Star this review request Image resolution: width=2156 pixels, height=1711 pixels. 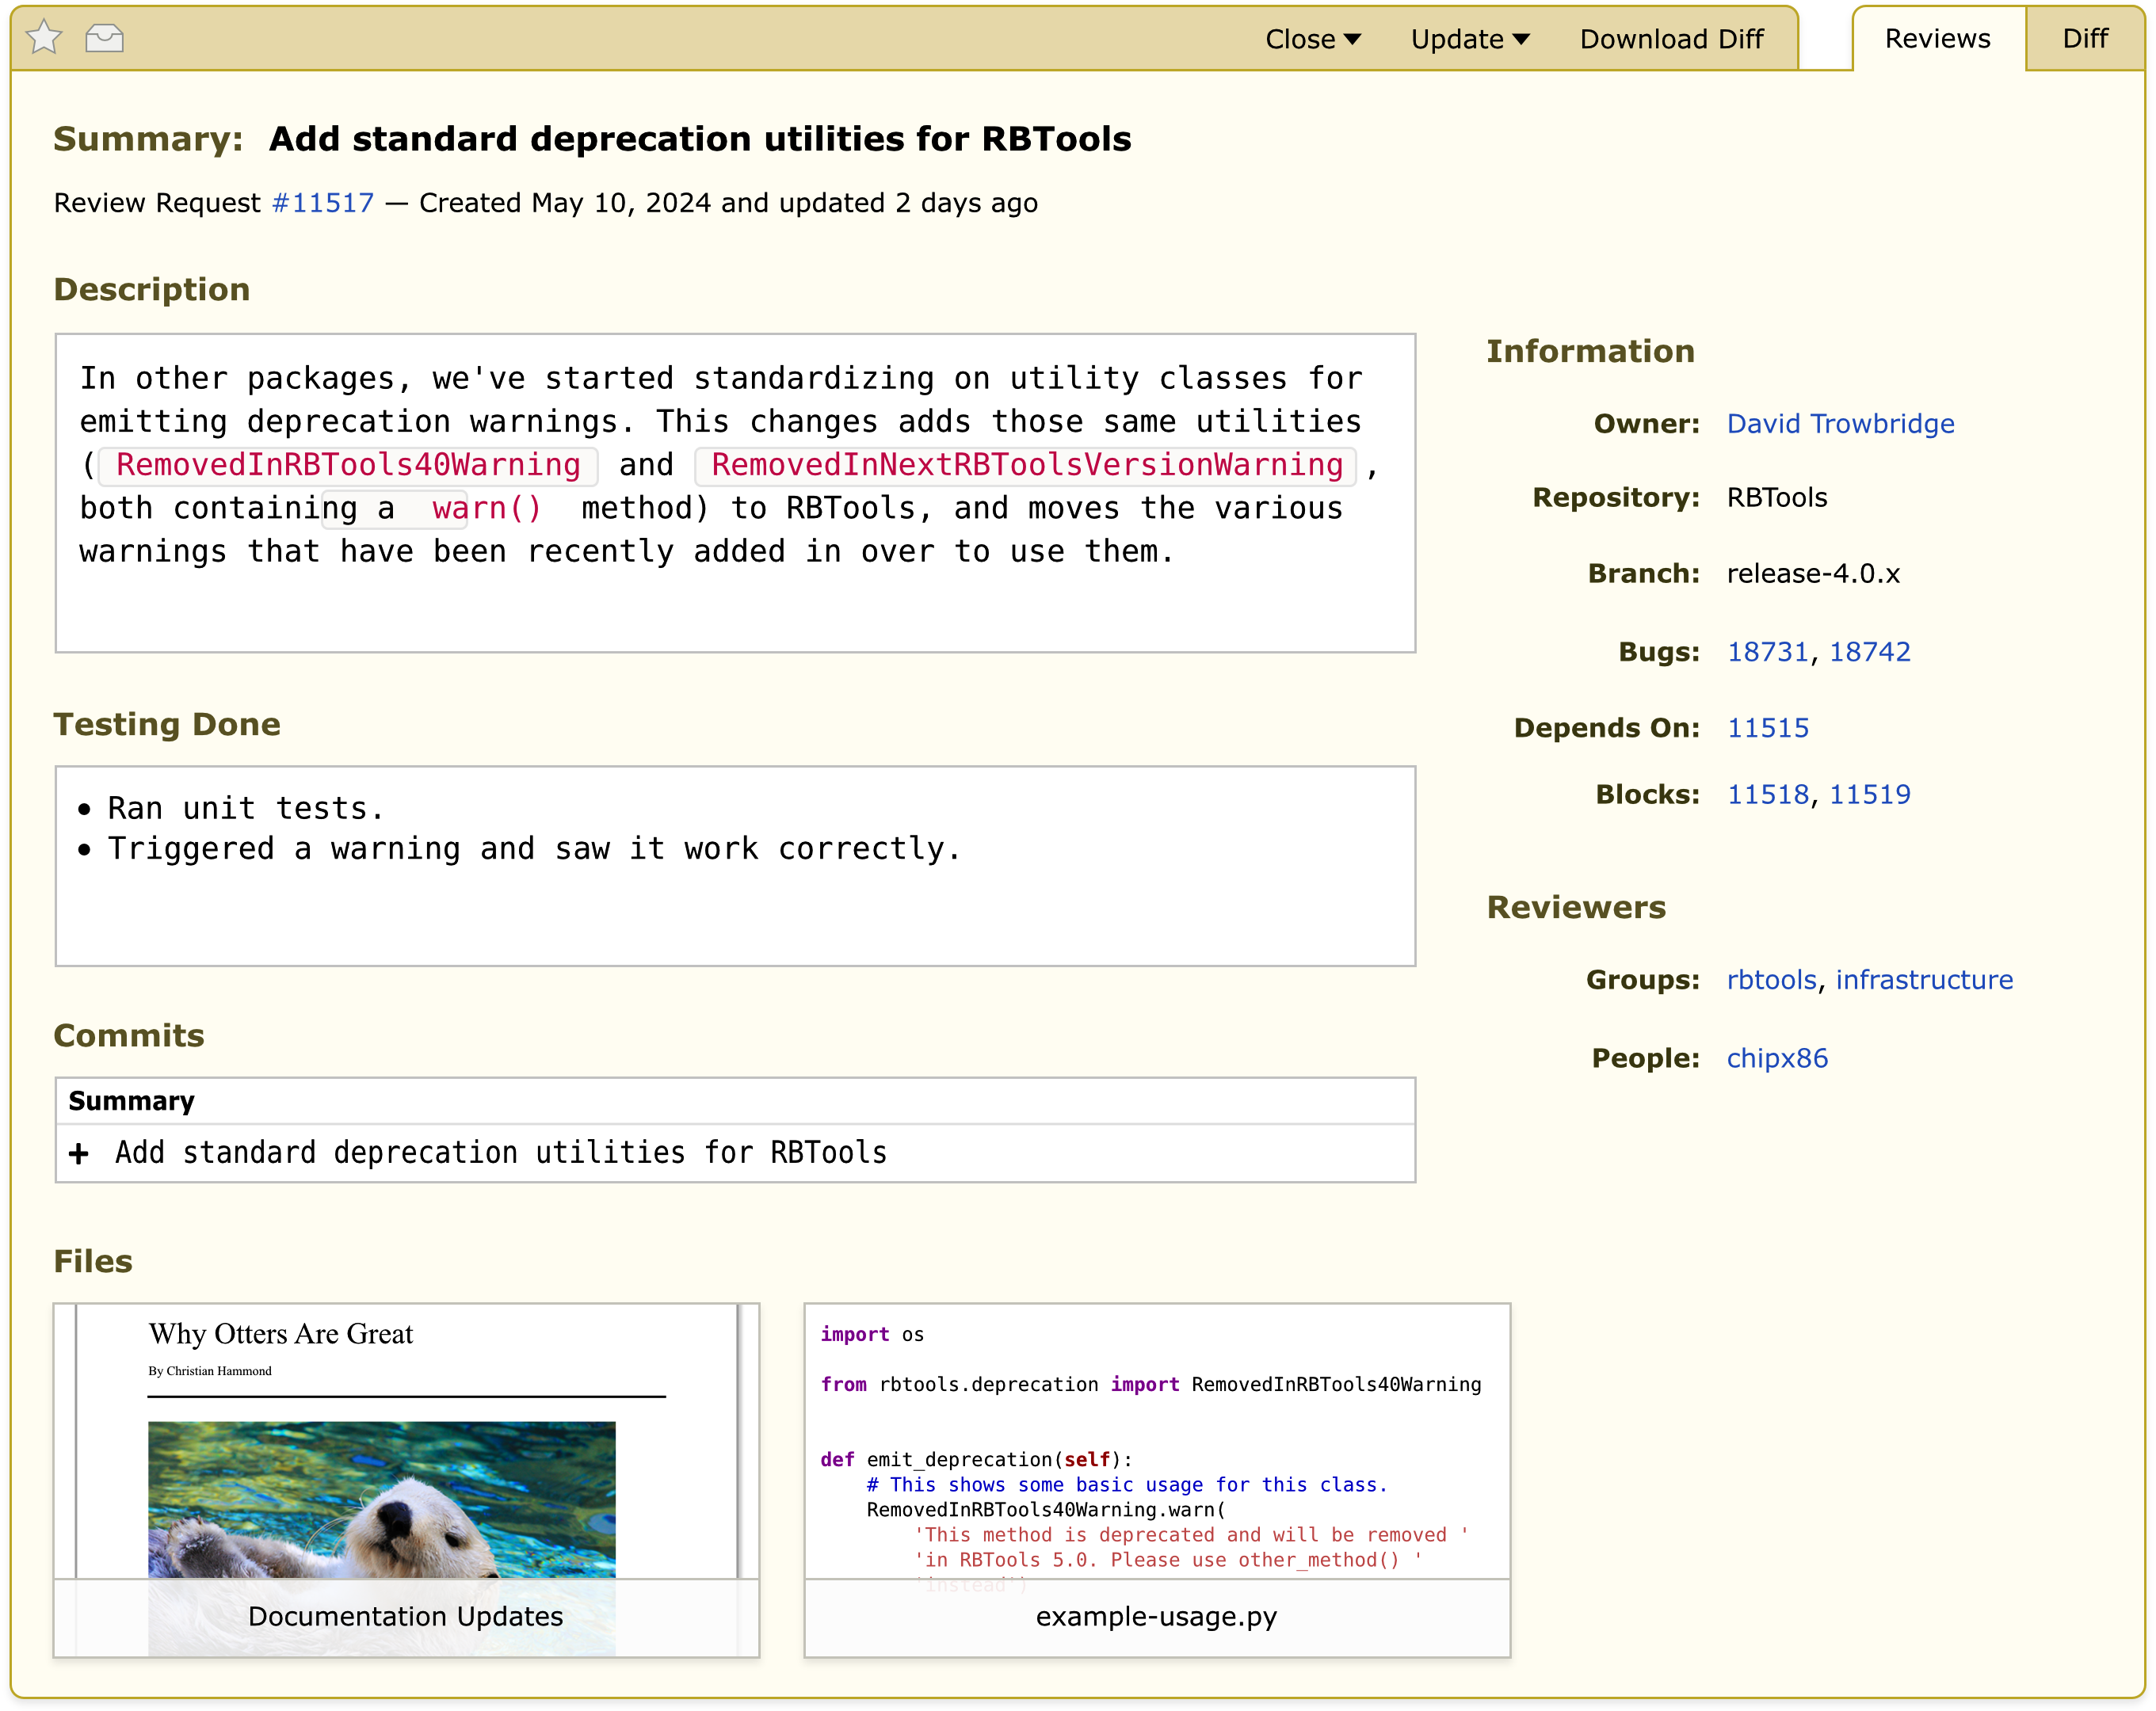click(x=44, y=38)
